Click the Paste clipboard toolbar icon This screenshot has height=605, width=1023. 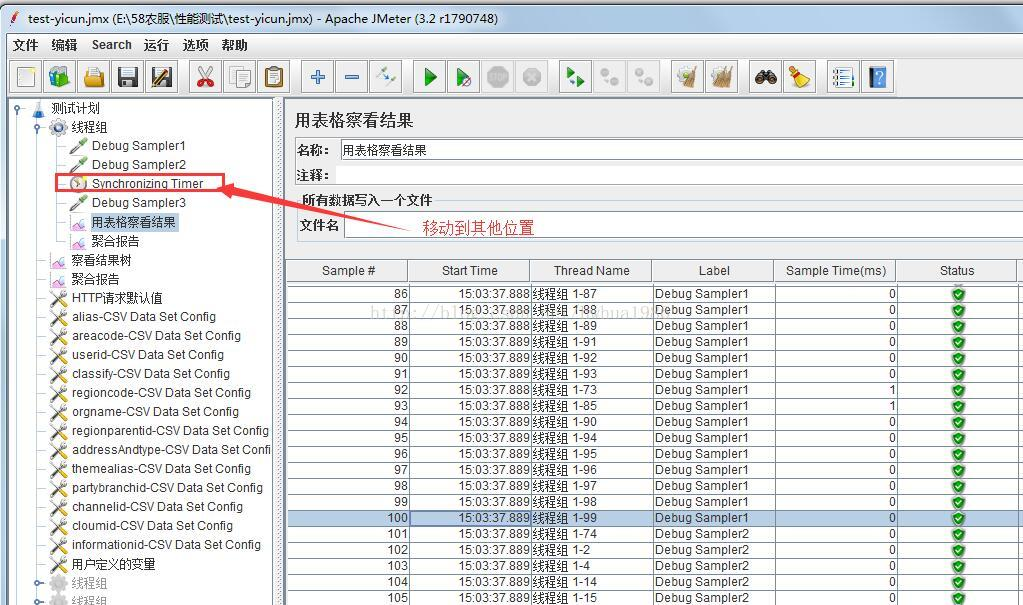tap(274, 78)
